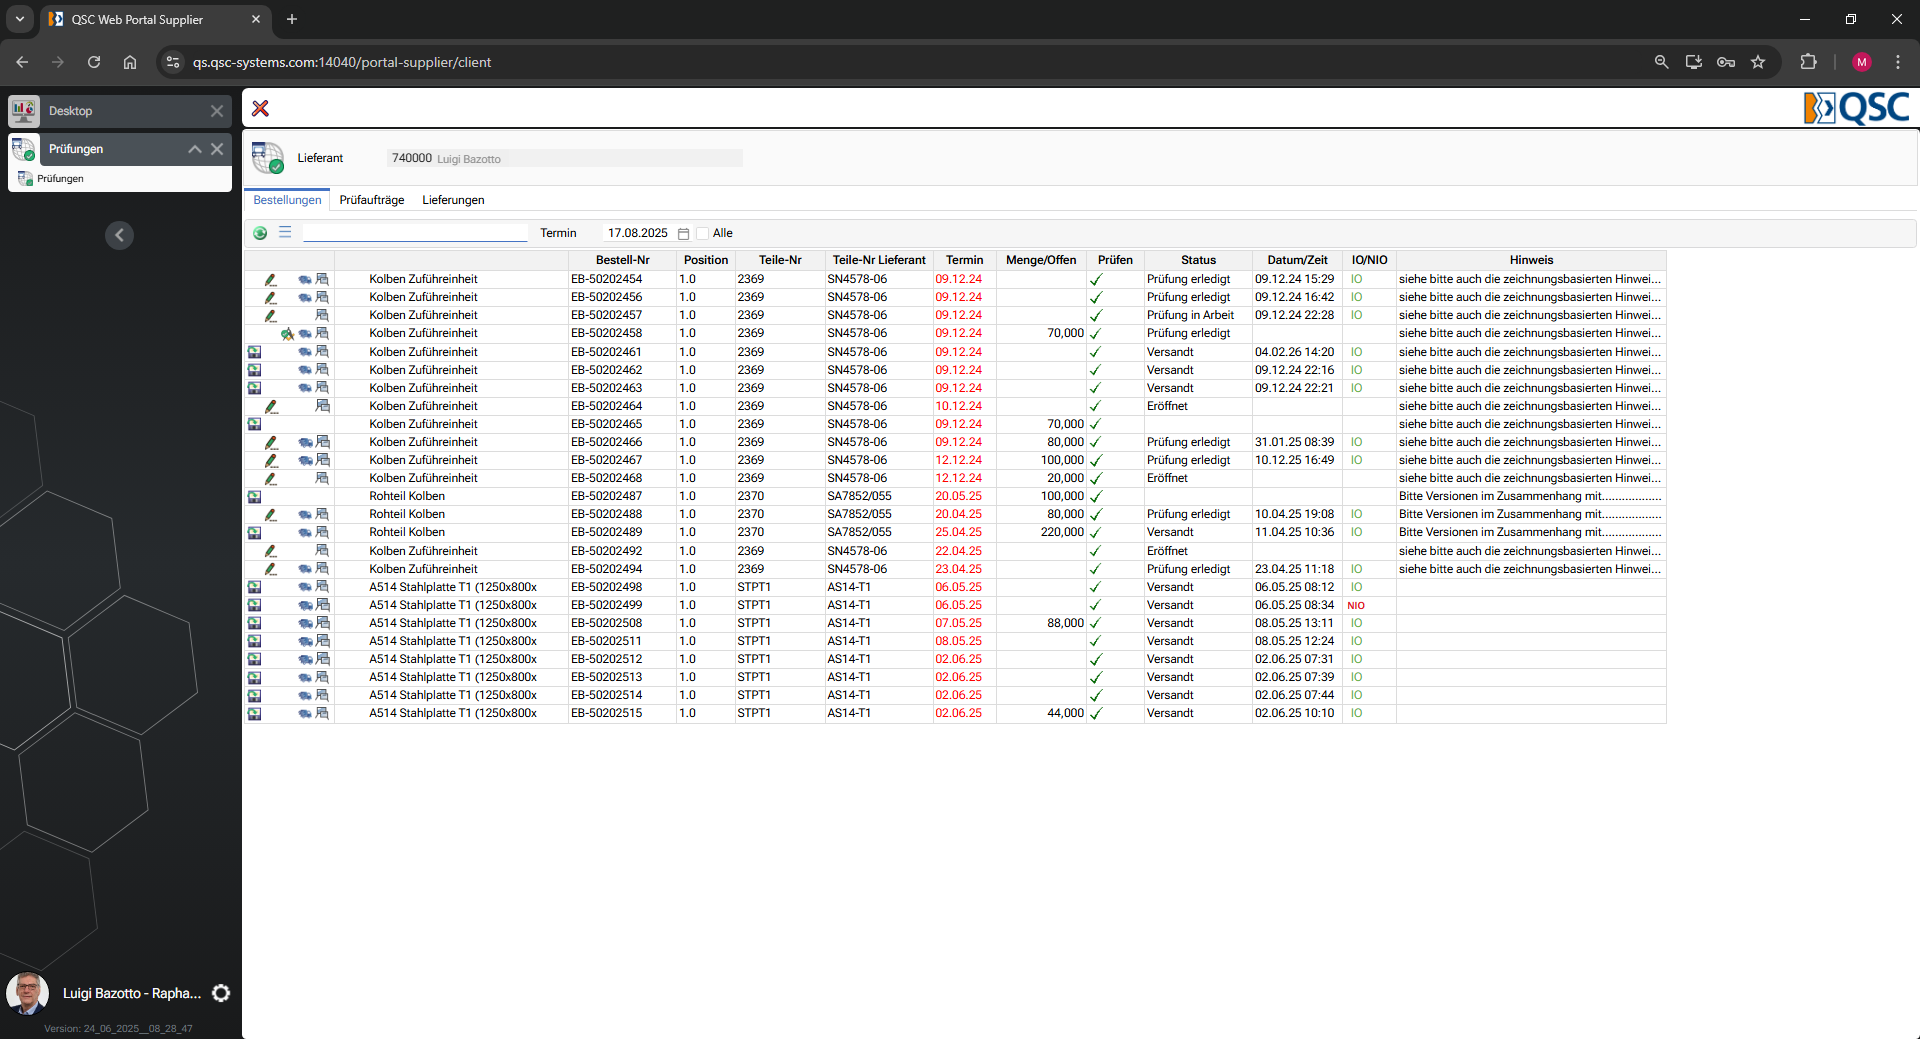Open the message icon for EB-50202463
1920x1039 pixels.
322,388
